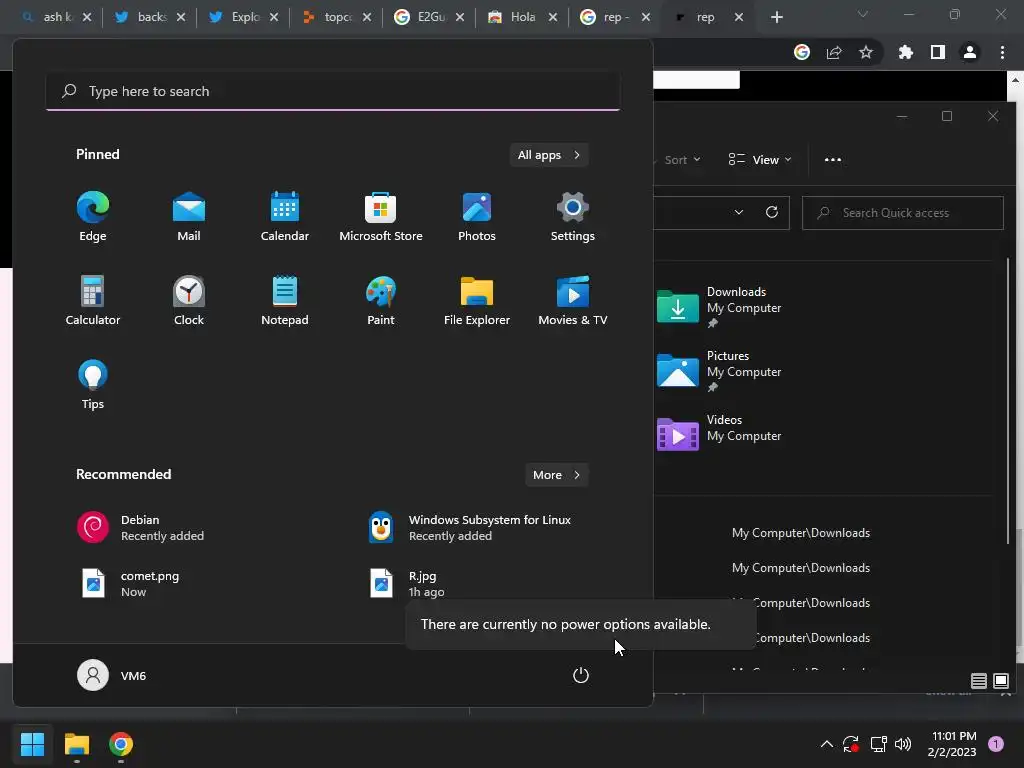Open Chrome on the taskbar

pyautogui.click(x=121, y=744)
